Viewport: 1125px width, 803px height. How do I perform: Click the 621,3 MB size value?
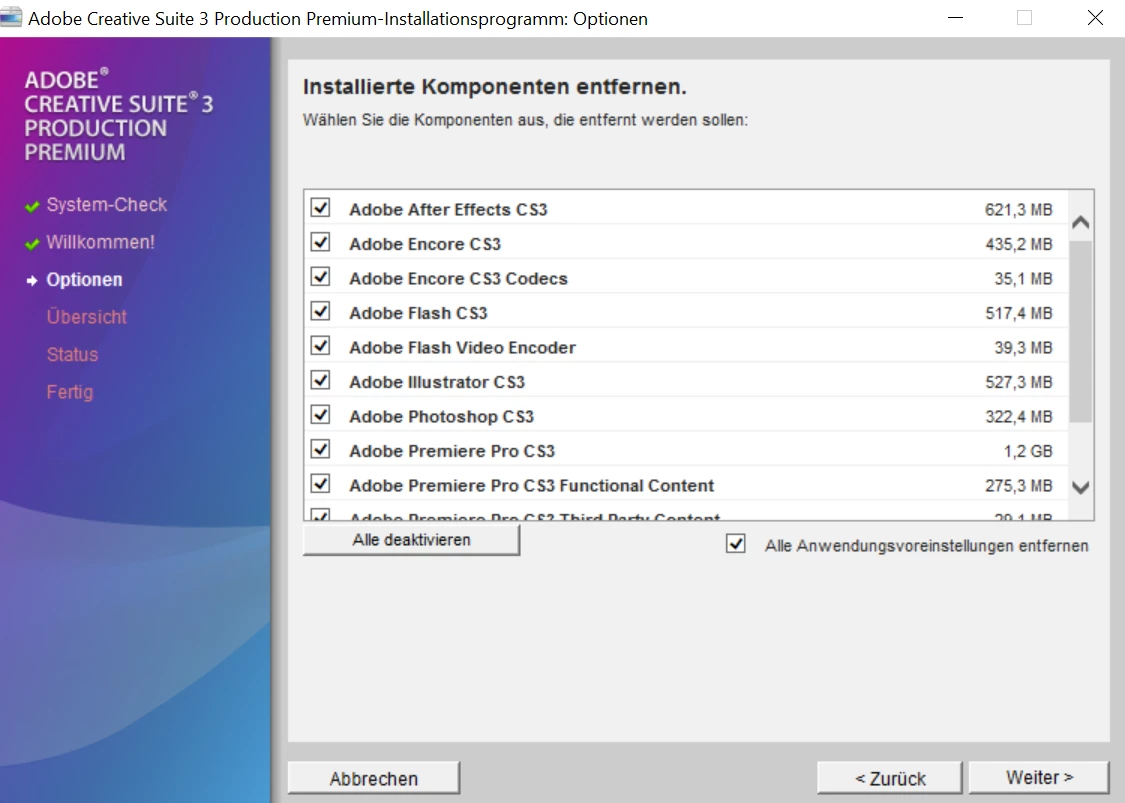1019,210
